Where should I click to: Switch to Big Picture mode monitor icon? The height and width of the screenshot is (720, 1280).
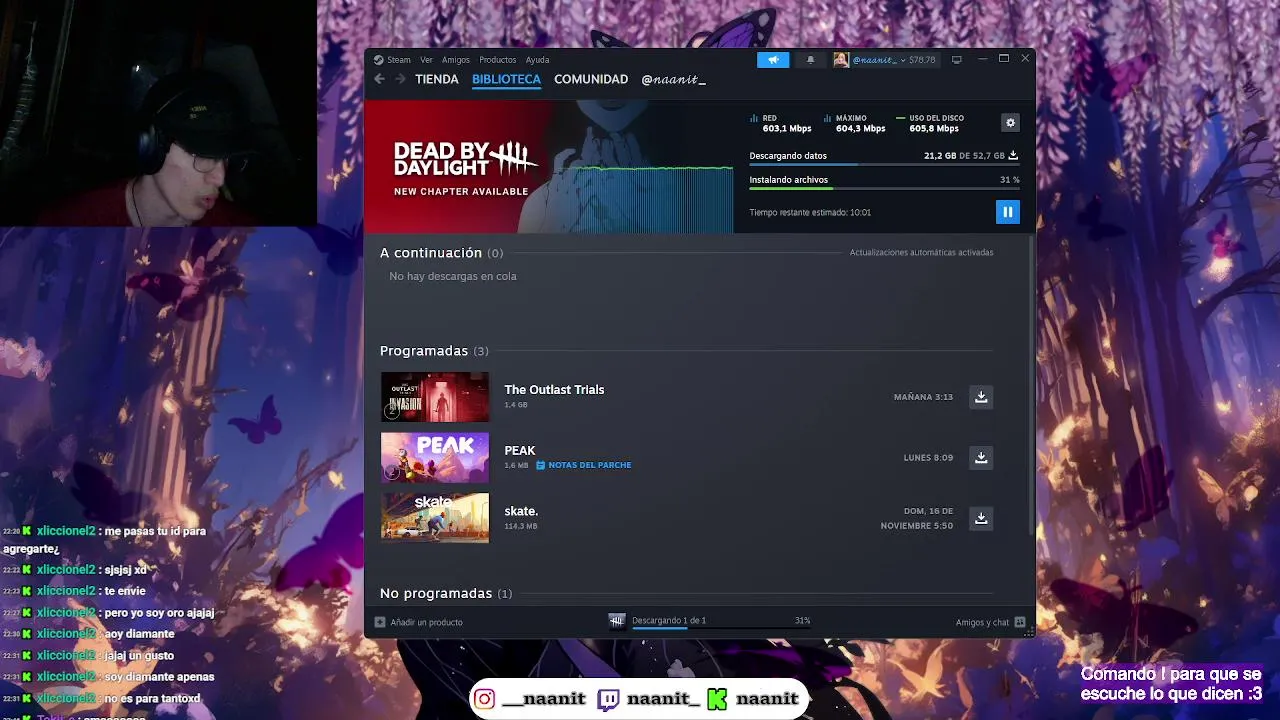956,60
